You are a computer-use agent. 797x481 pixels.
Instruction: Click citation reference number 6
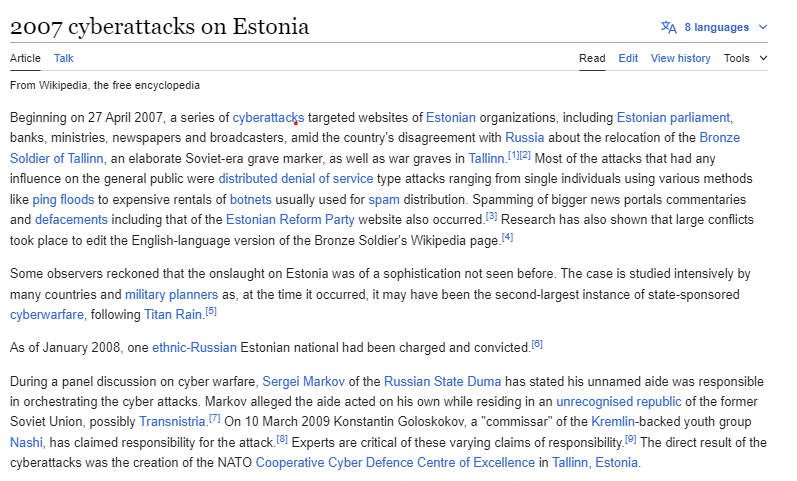[537, 345]
